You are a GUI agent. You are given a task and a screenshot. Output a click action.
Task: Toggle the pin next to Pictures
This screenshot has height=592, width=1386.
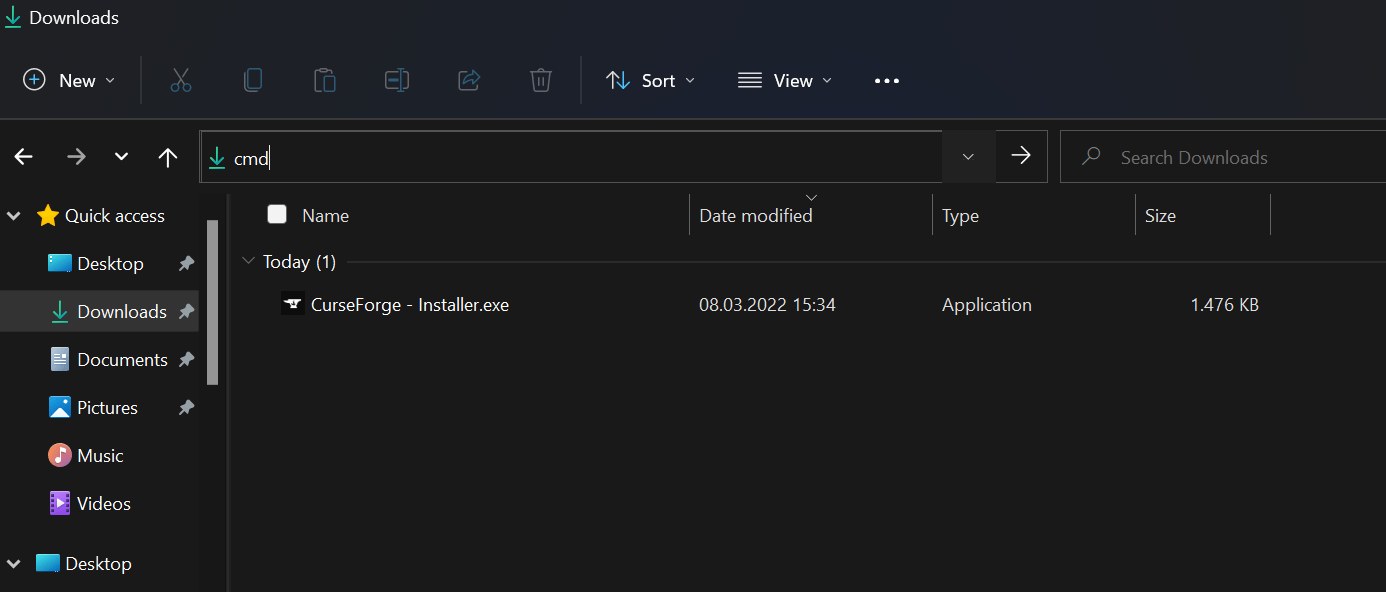pos(186,407)
